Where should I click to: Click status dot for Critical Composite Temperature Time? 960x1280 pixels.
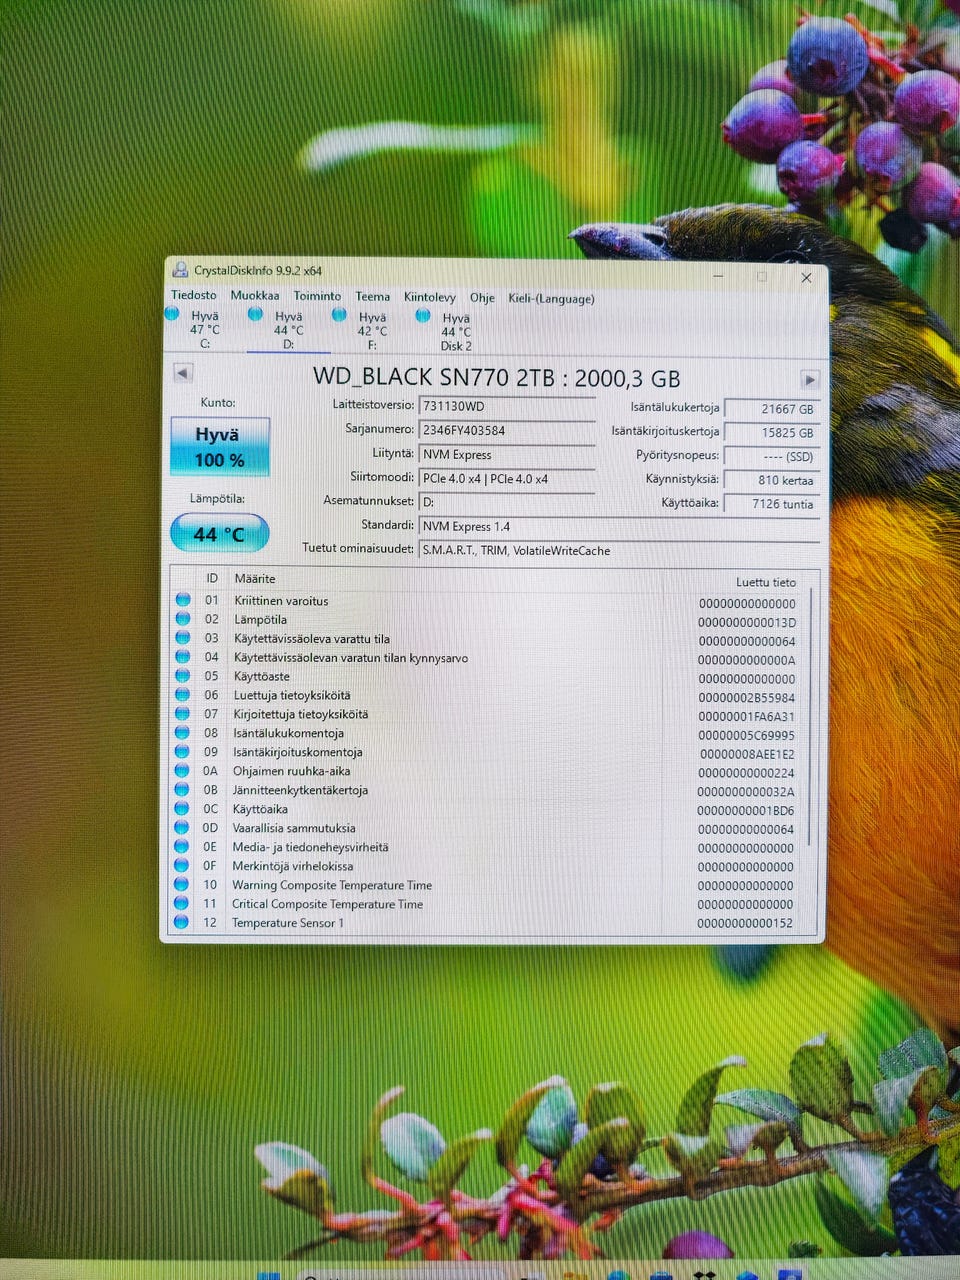click(181, 904)
